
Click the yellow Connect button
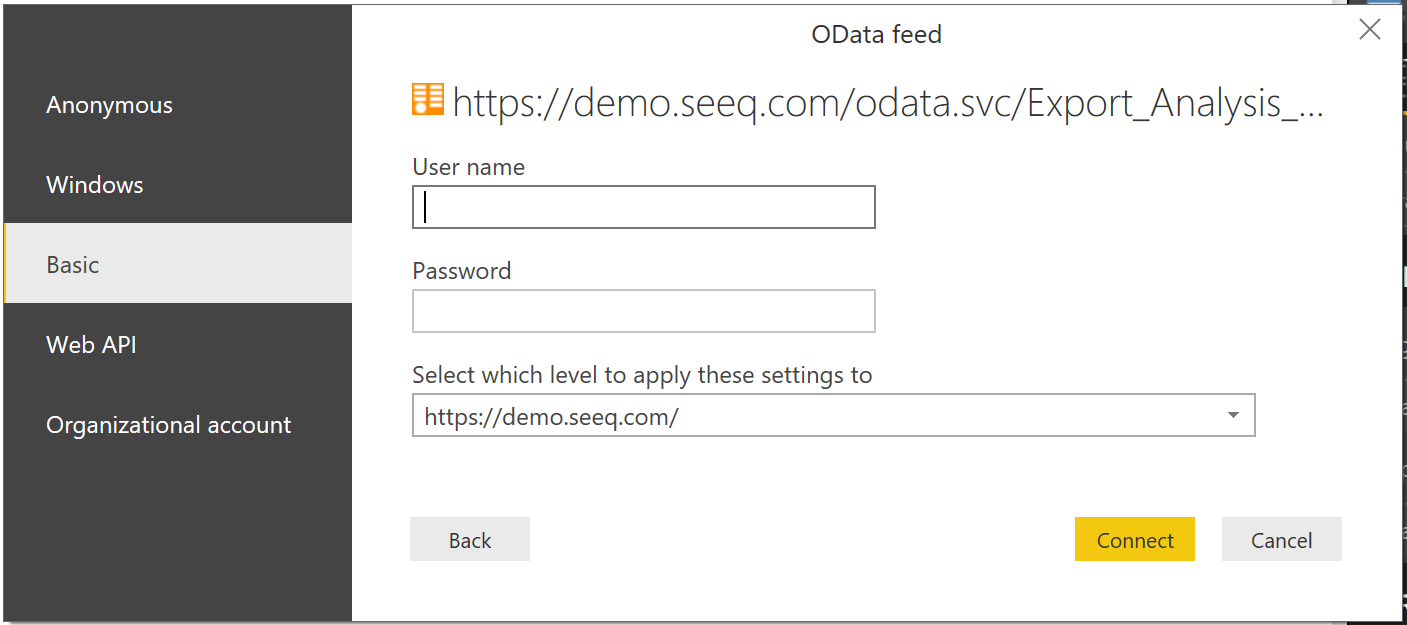coord(1134,540)
